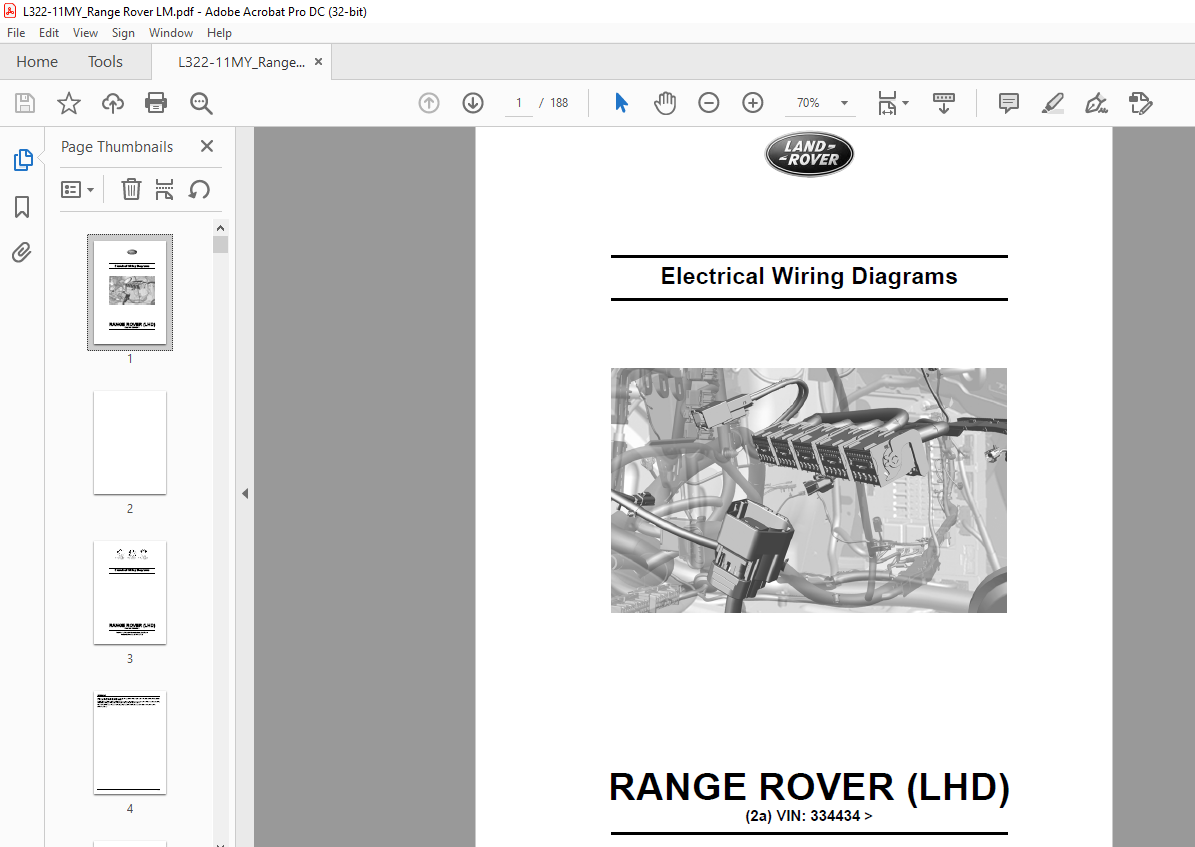Go to next page arrow
The image size is (1195, 847).
tap(473, 103)
